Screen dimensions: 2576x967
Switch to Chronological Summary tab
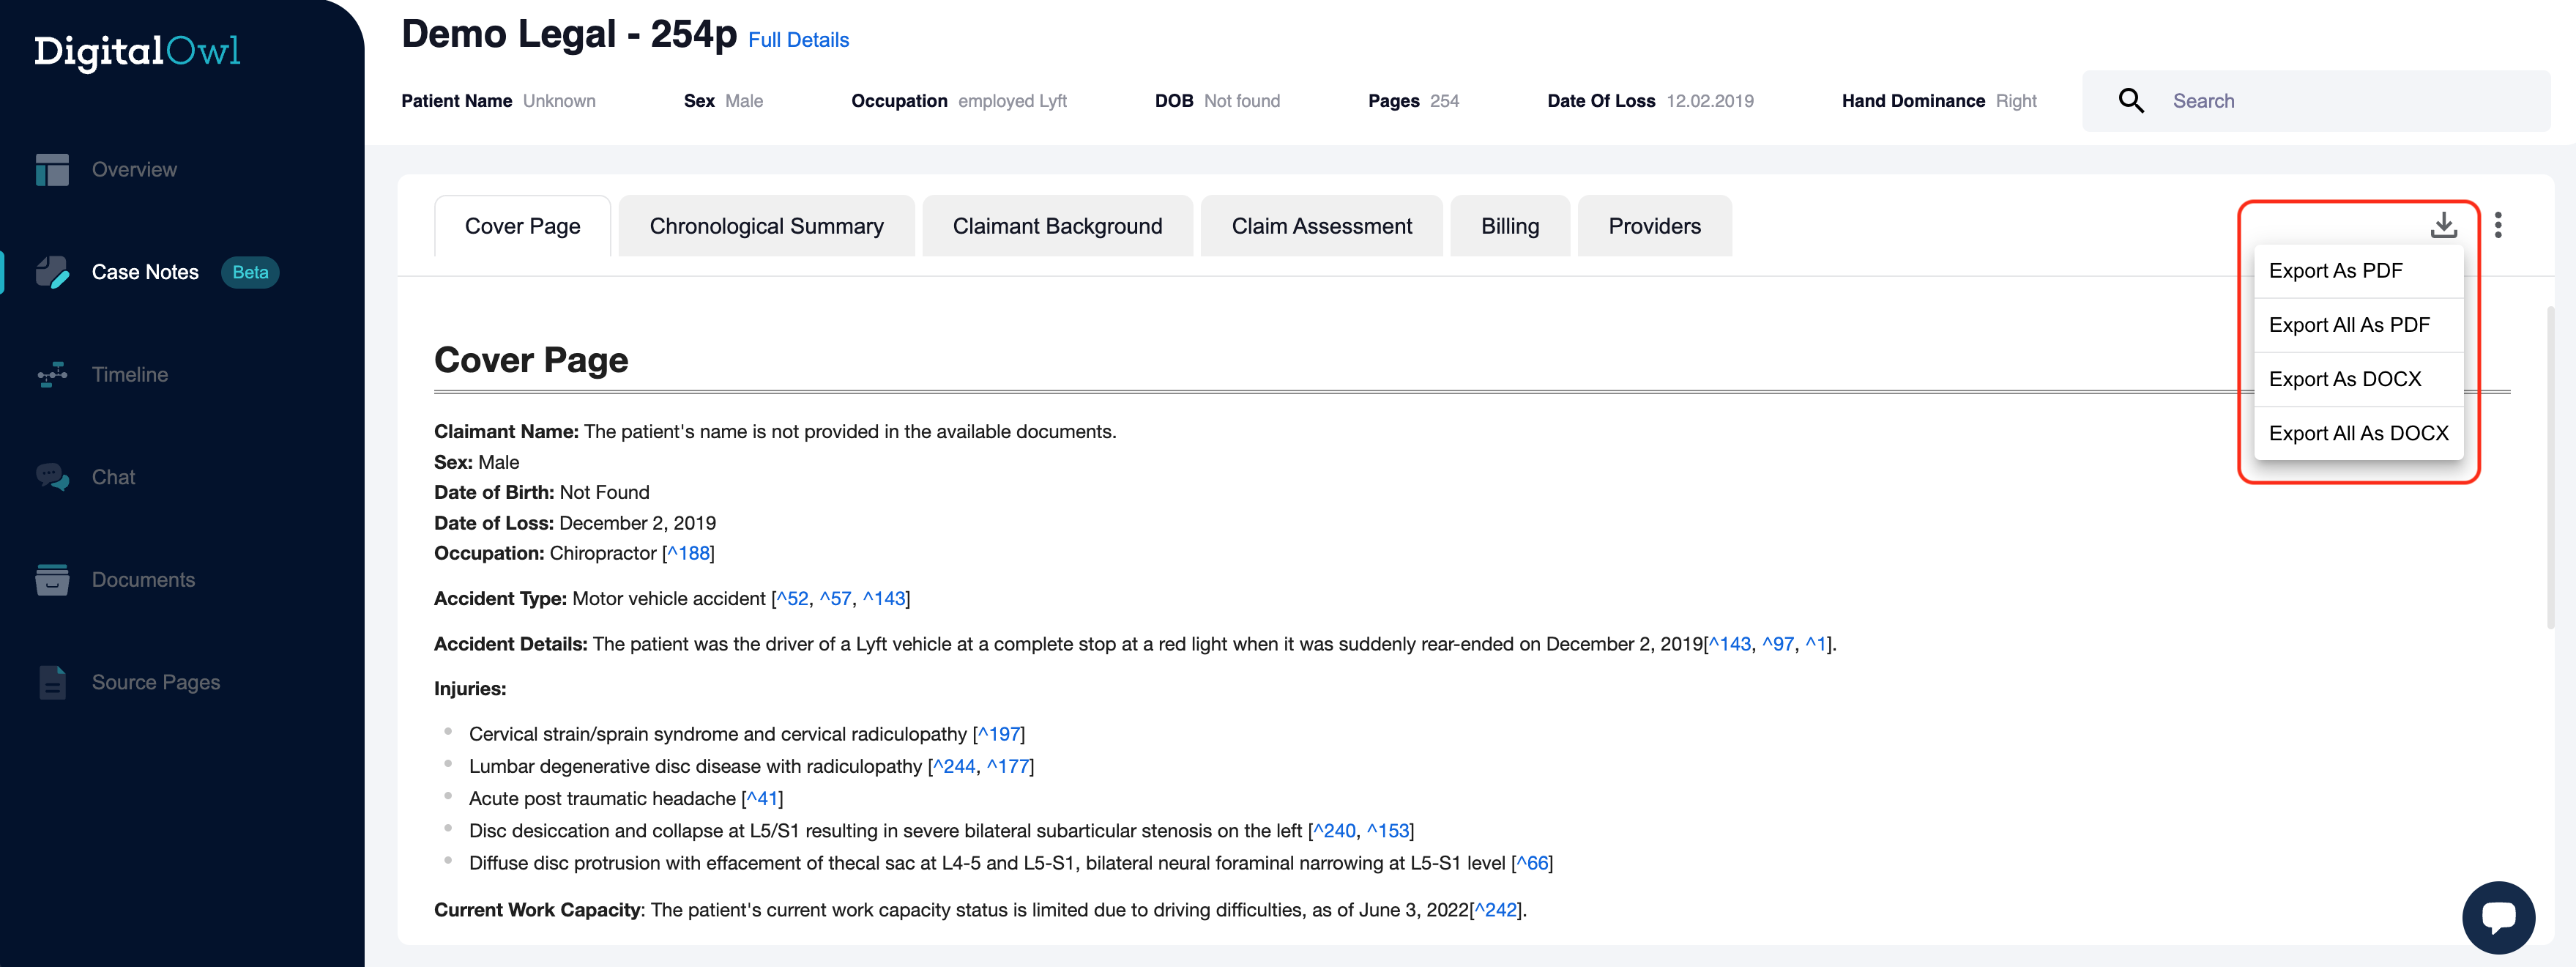point(766,226)
